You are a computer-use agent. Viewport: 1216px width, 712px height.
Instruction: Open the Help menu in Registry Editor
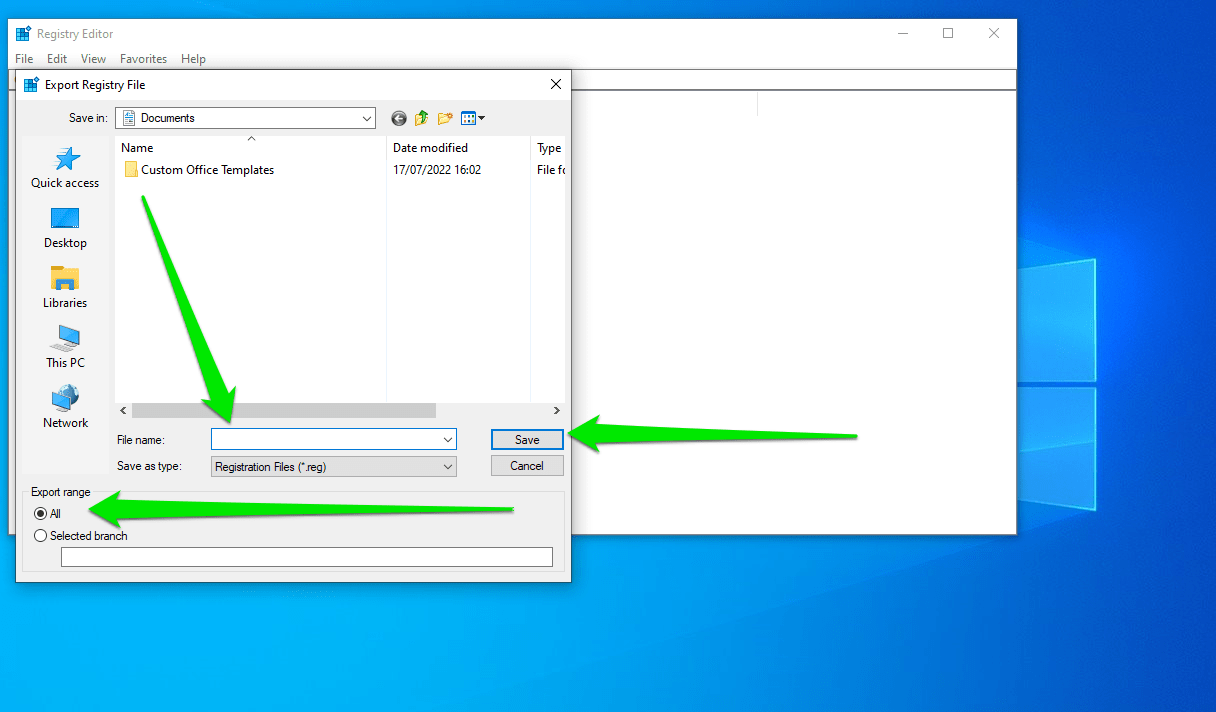pyautogui.click(x=193, y=59)
